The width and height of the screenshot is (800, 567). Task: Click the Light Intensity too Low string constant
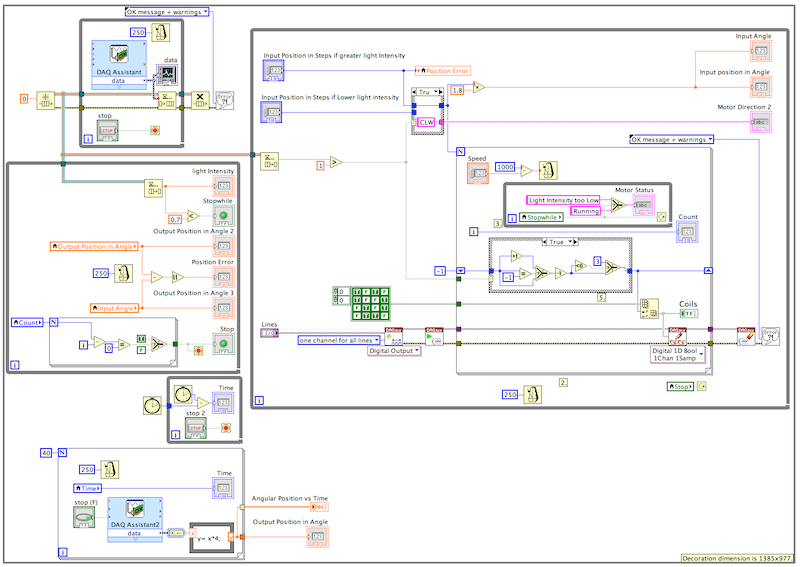(x=563, y=201)
